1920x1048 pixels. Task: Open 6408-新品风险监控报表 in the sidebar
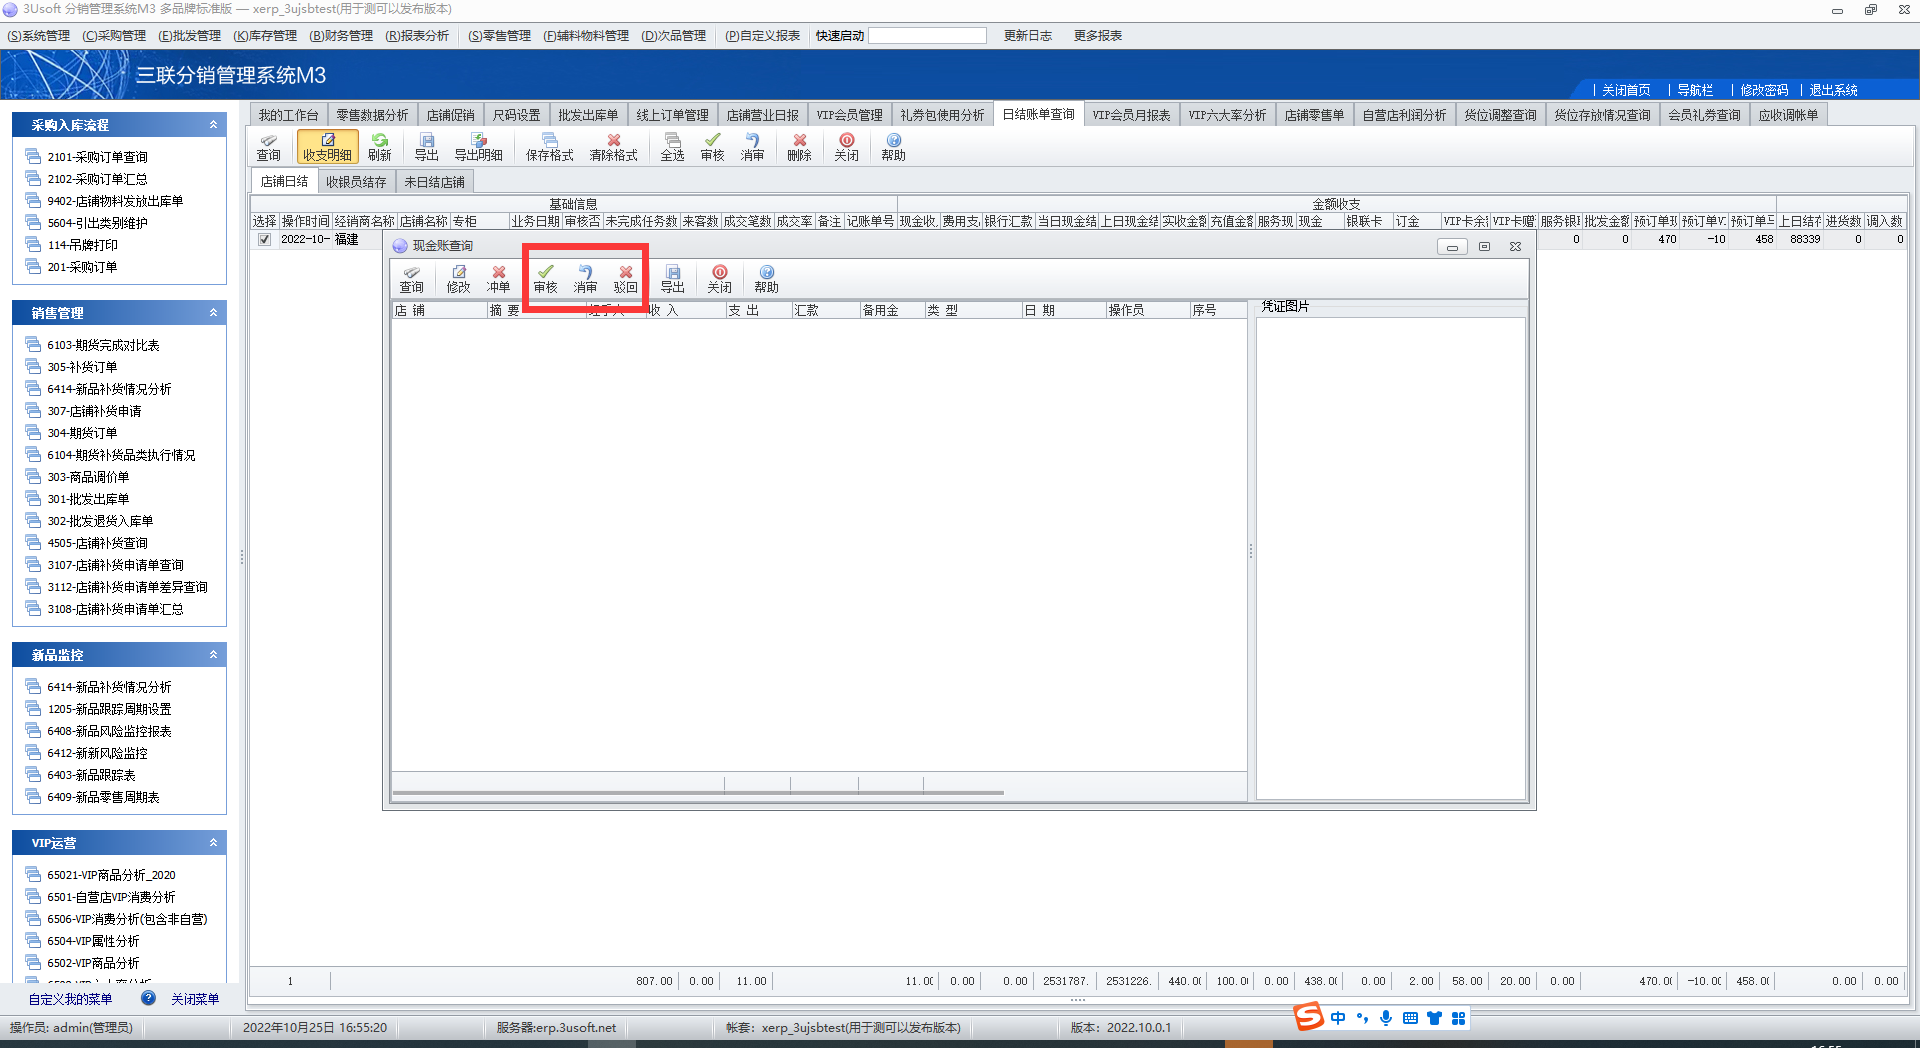[x=109, y=731]
